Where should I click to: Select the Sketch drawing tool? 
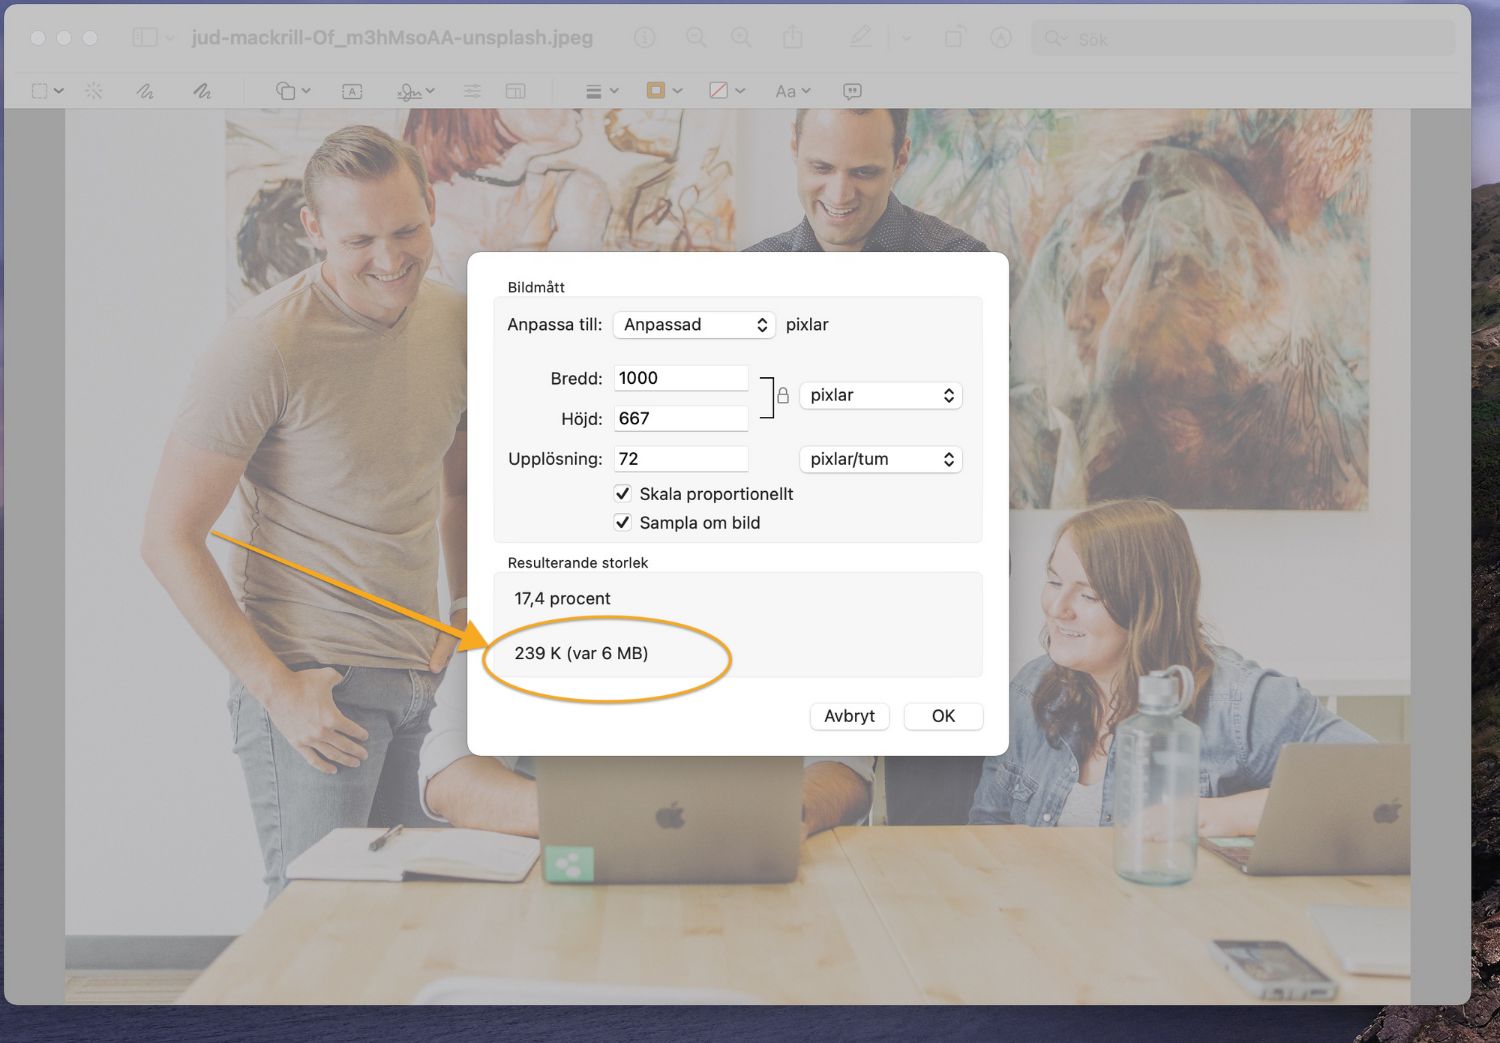pos(145,91)
